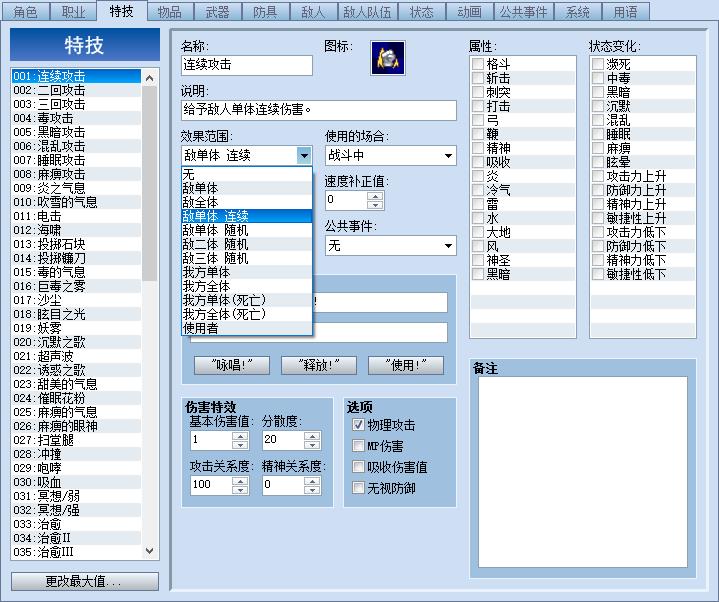Select skill 020:沉默之歌

click(x=77, y=342)
